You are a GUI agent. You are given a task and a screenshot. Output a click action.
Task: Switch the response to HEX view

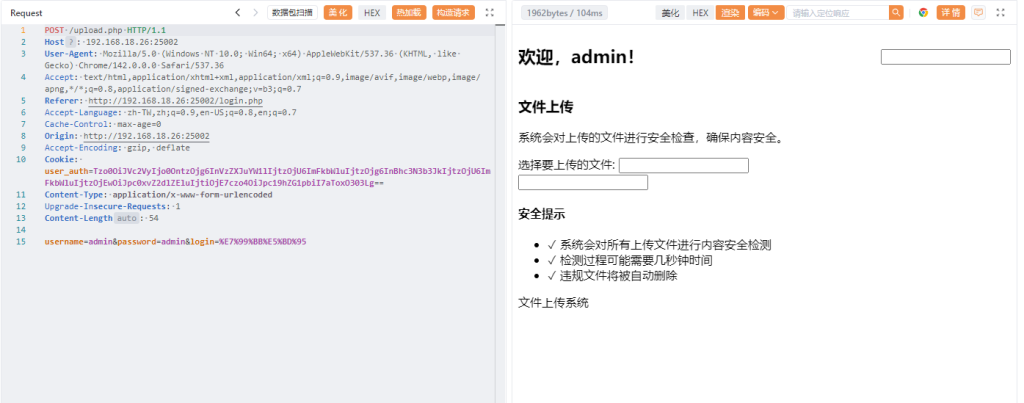point(700,12)
